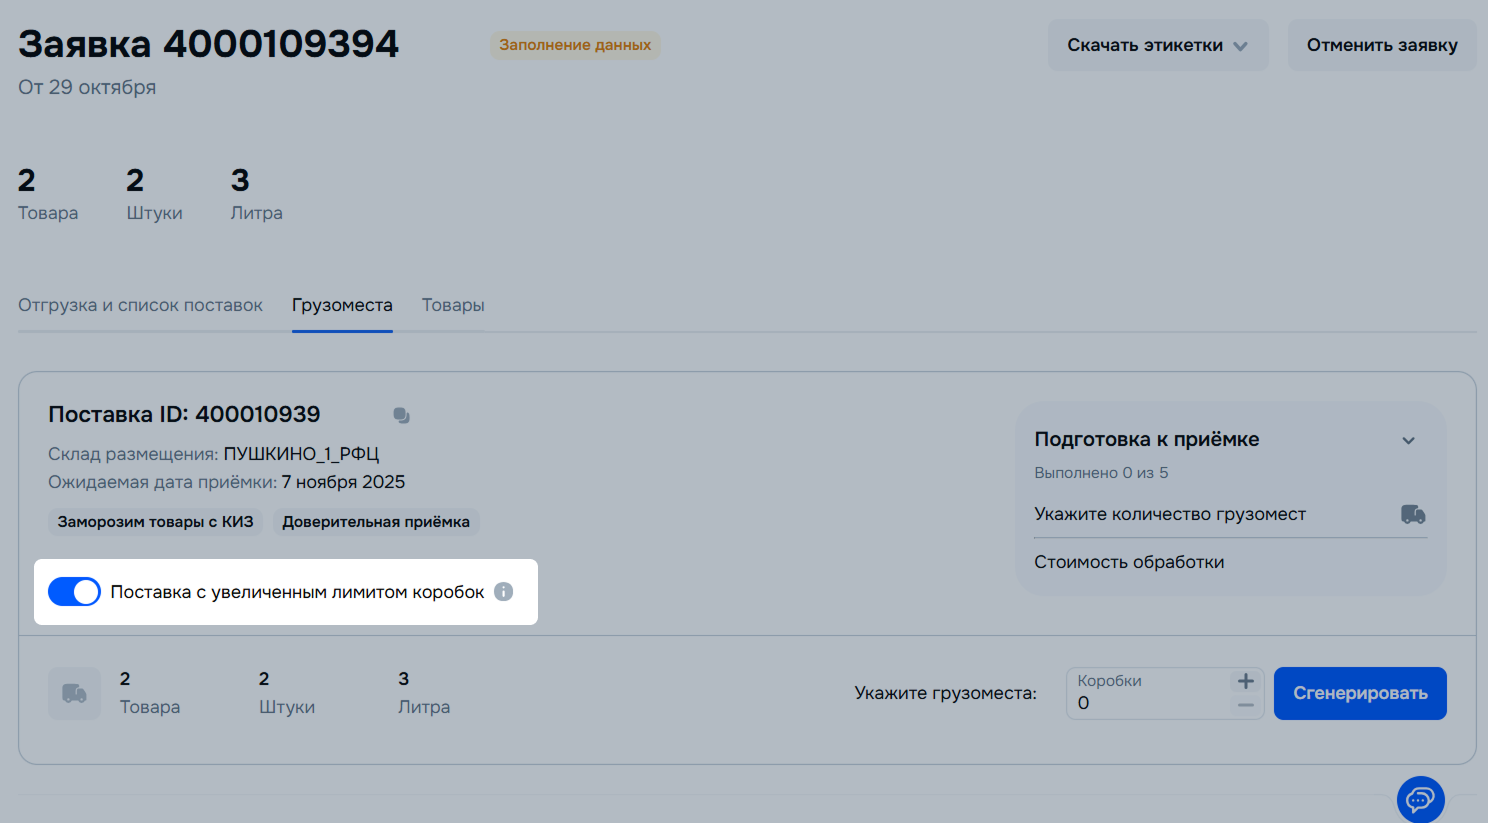Copy the supply ID 400010939

tap(401, 415)
